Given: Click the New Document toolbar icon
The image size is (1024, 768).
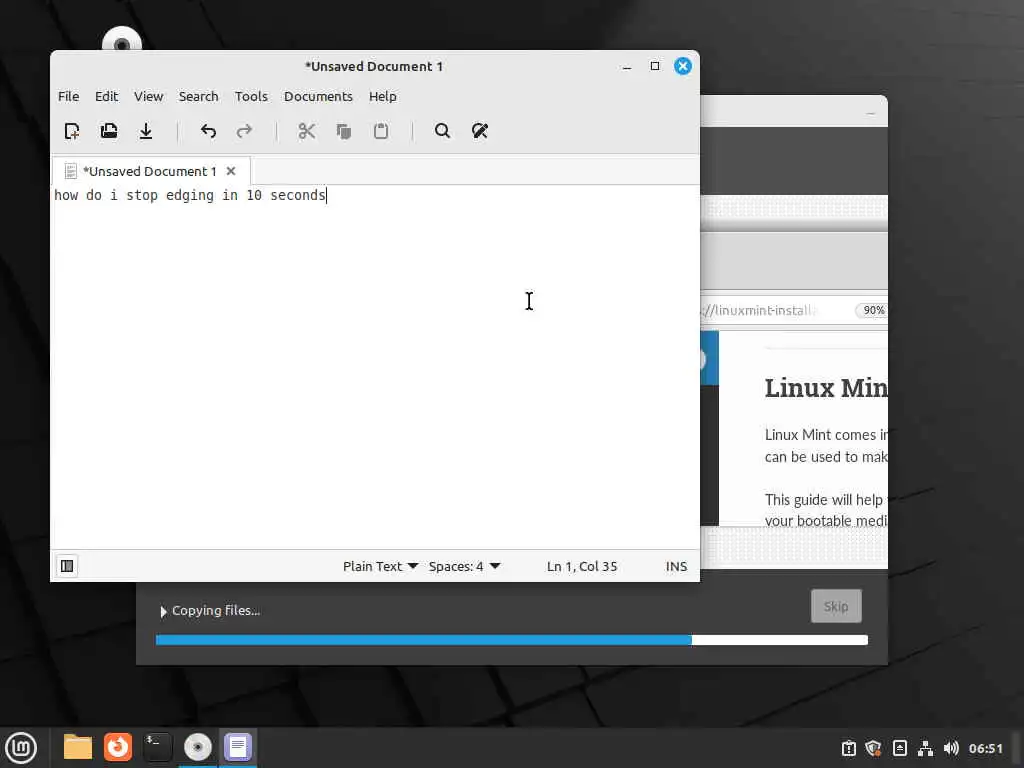Looking at the screenshot, I should (x=72, y=131).
